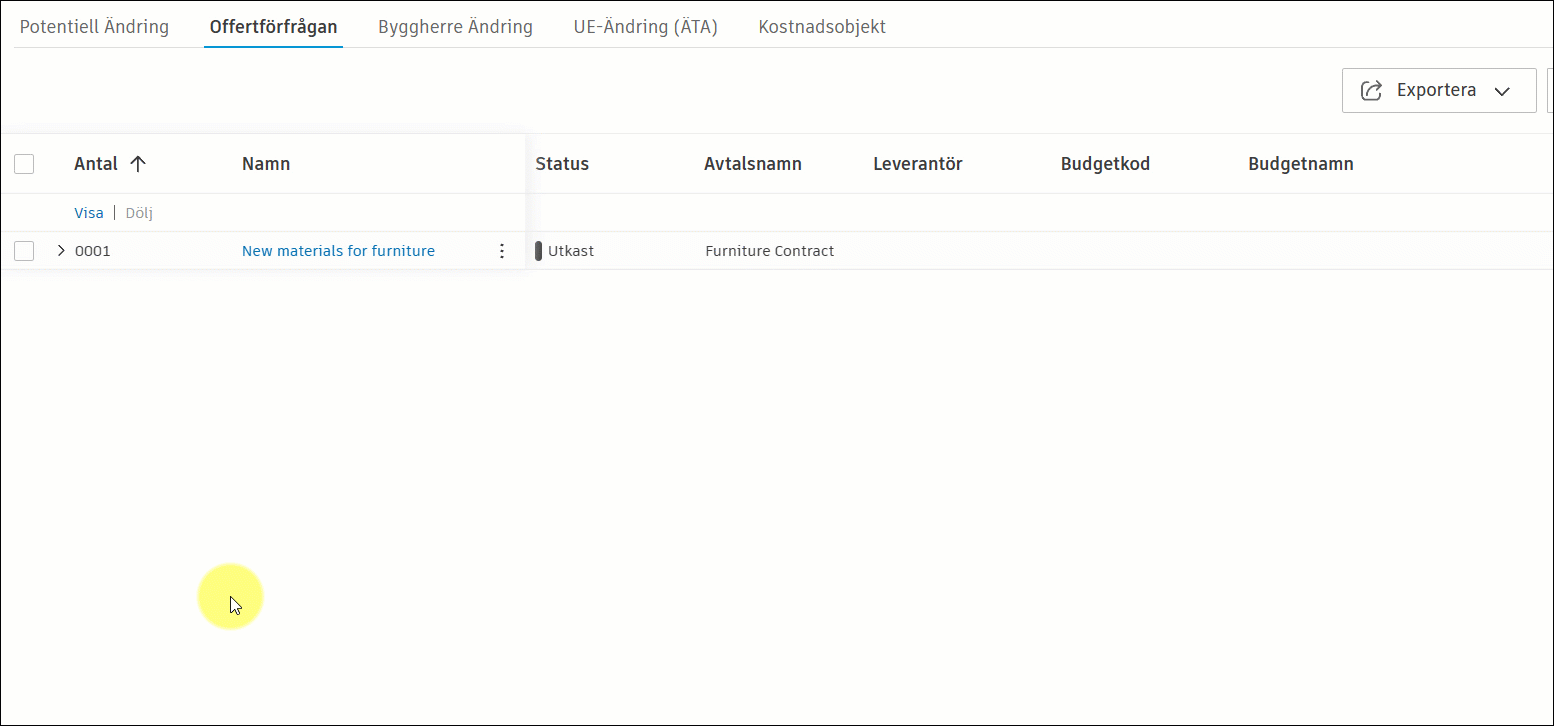Open the row actions kebab menu
This screenshot has height=726, width=1554.
coord(502,250)
